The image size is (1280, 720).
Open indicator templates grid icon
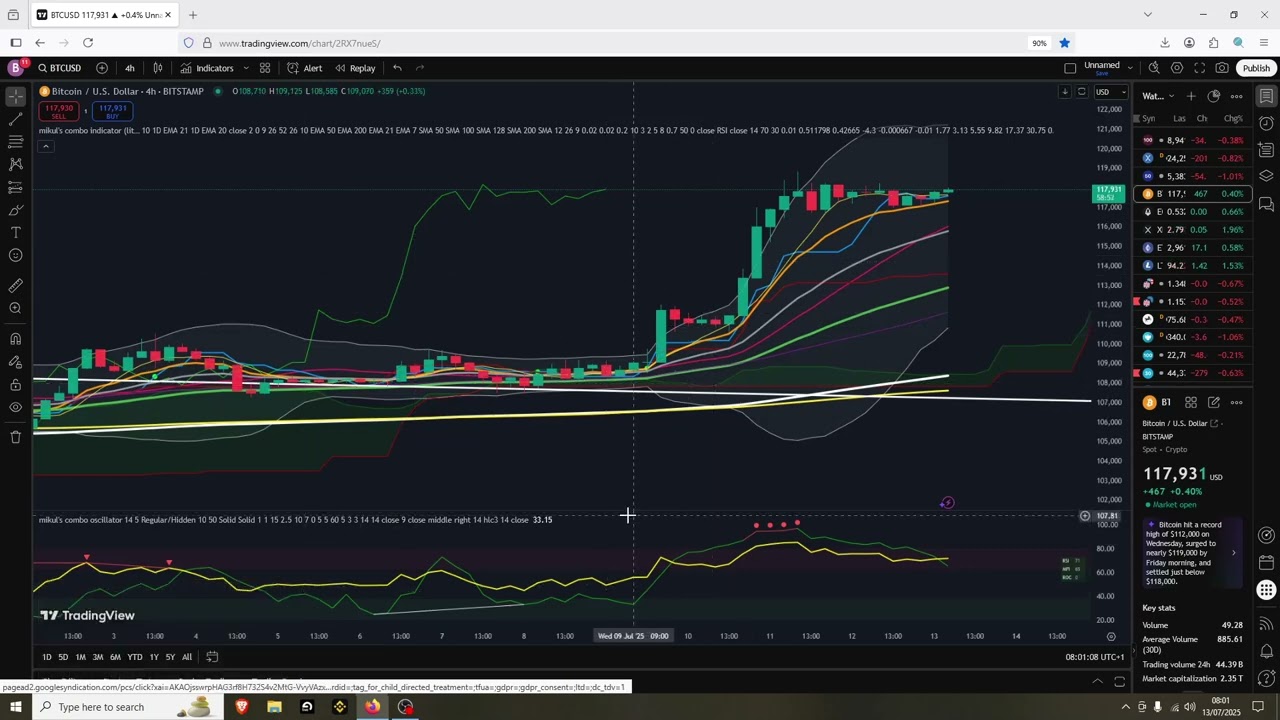point(265,68)
